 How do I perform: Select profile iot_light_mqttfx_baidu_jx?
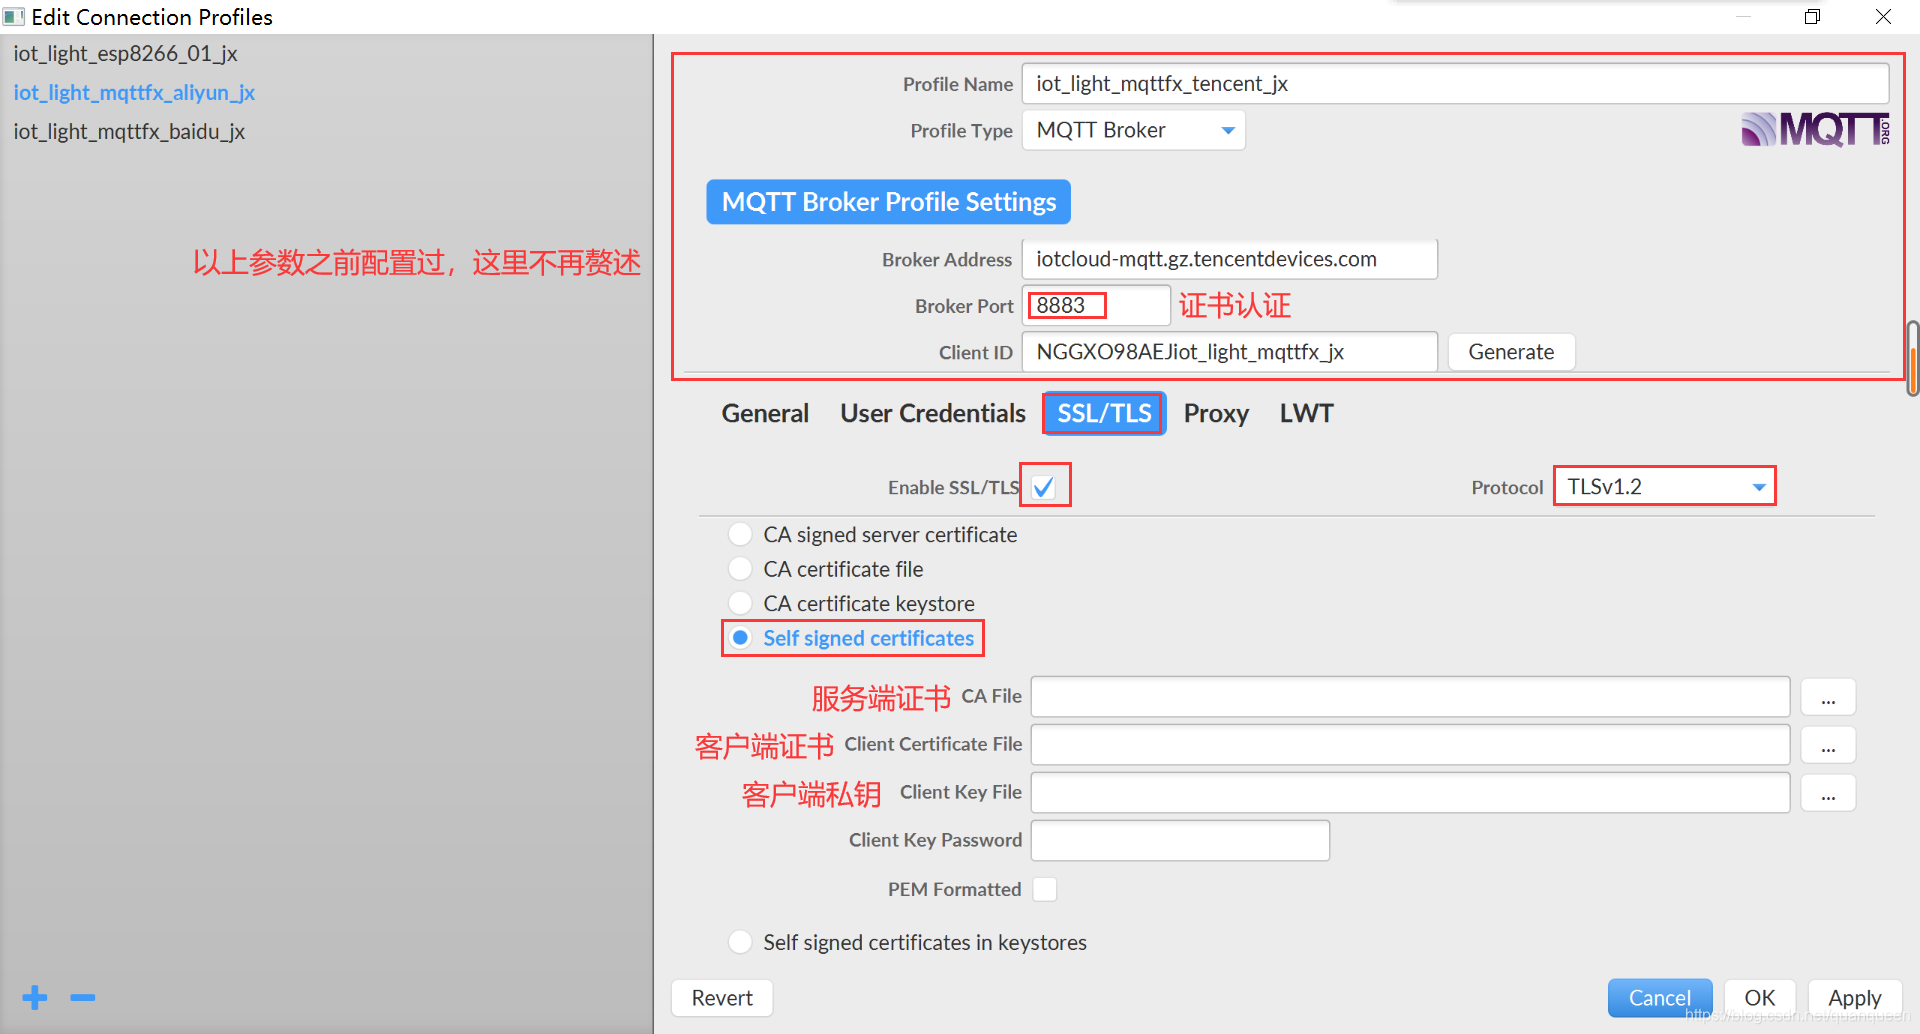tap(129, 131)
